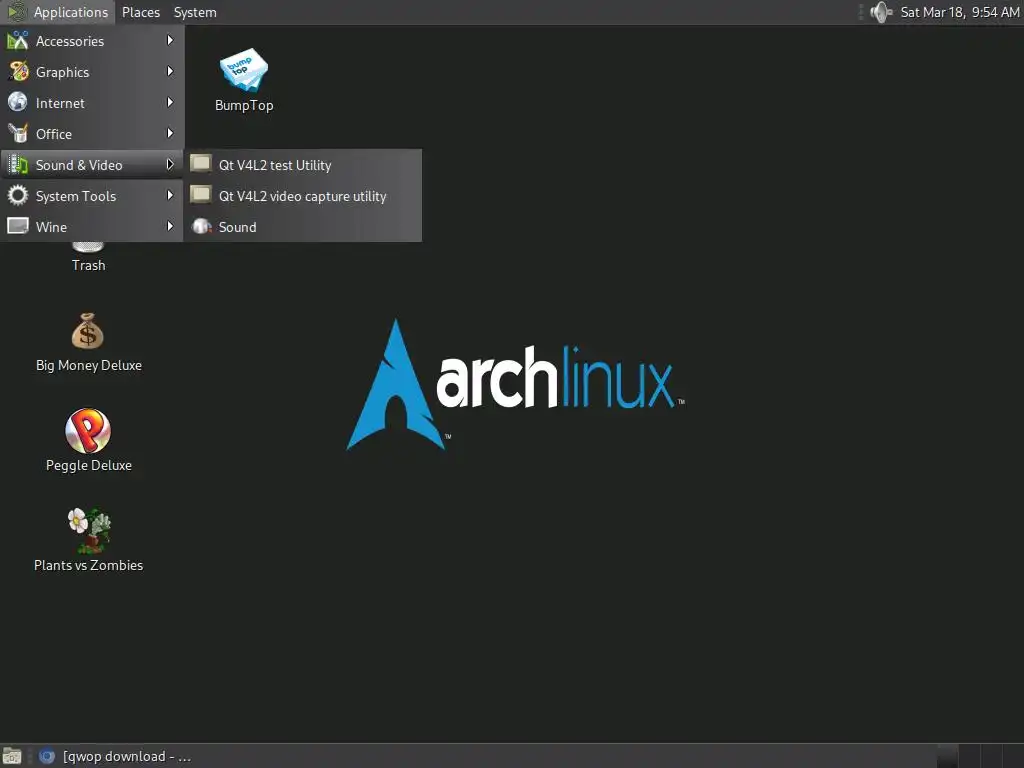Expand the Accessories submenu arrow
The width and height of the screenshot is (1024, 768).
(x=170, y=40)
